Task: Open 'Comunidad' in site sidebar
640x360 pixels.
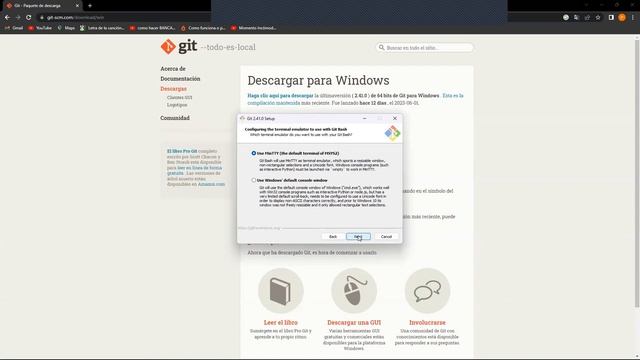Action: point(175,118)
